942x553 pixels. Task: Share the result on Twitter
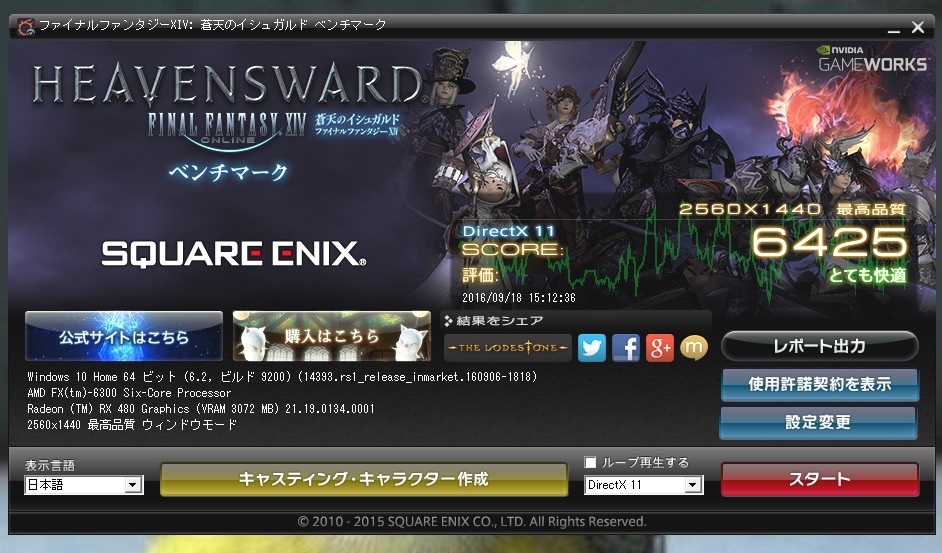pyautogui.click(x=592, y=347)
